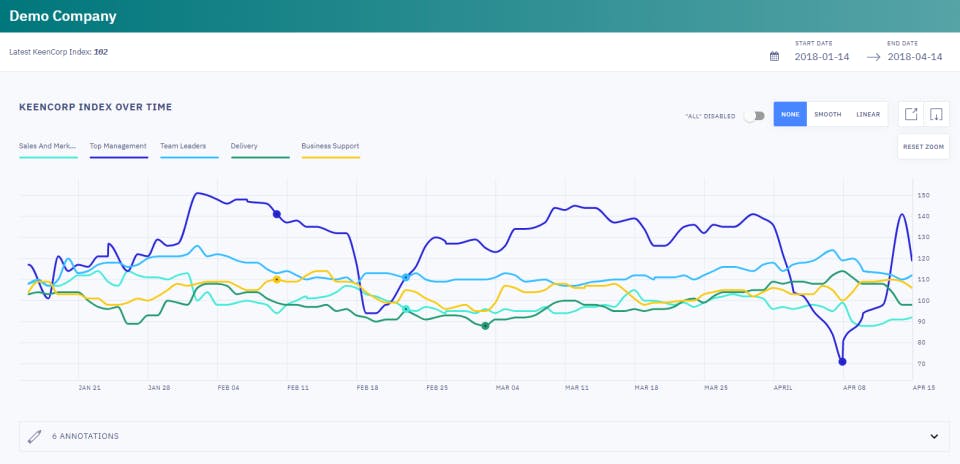
Task: Toggle the "ALL" disabled switch
Action: tap(754, 116)
